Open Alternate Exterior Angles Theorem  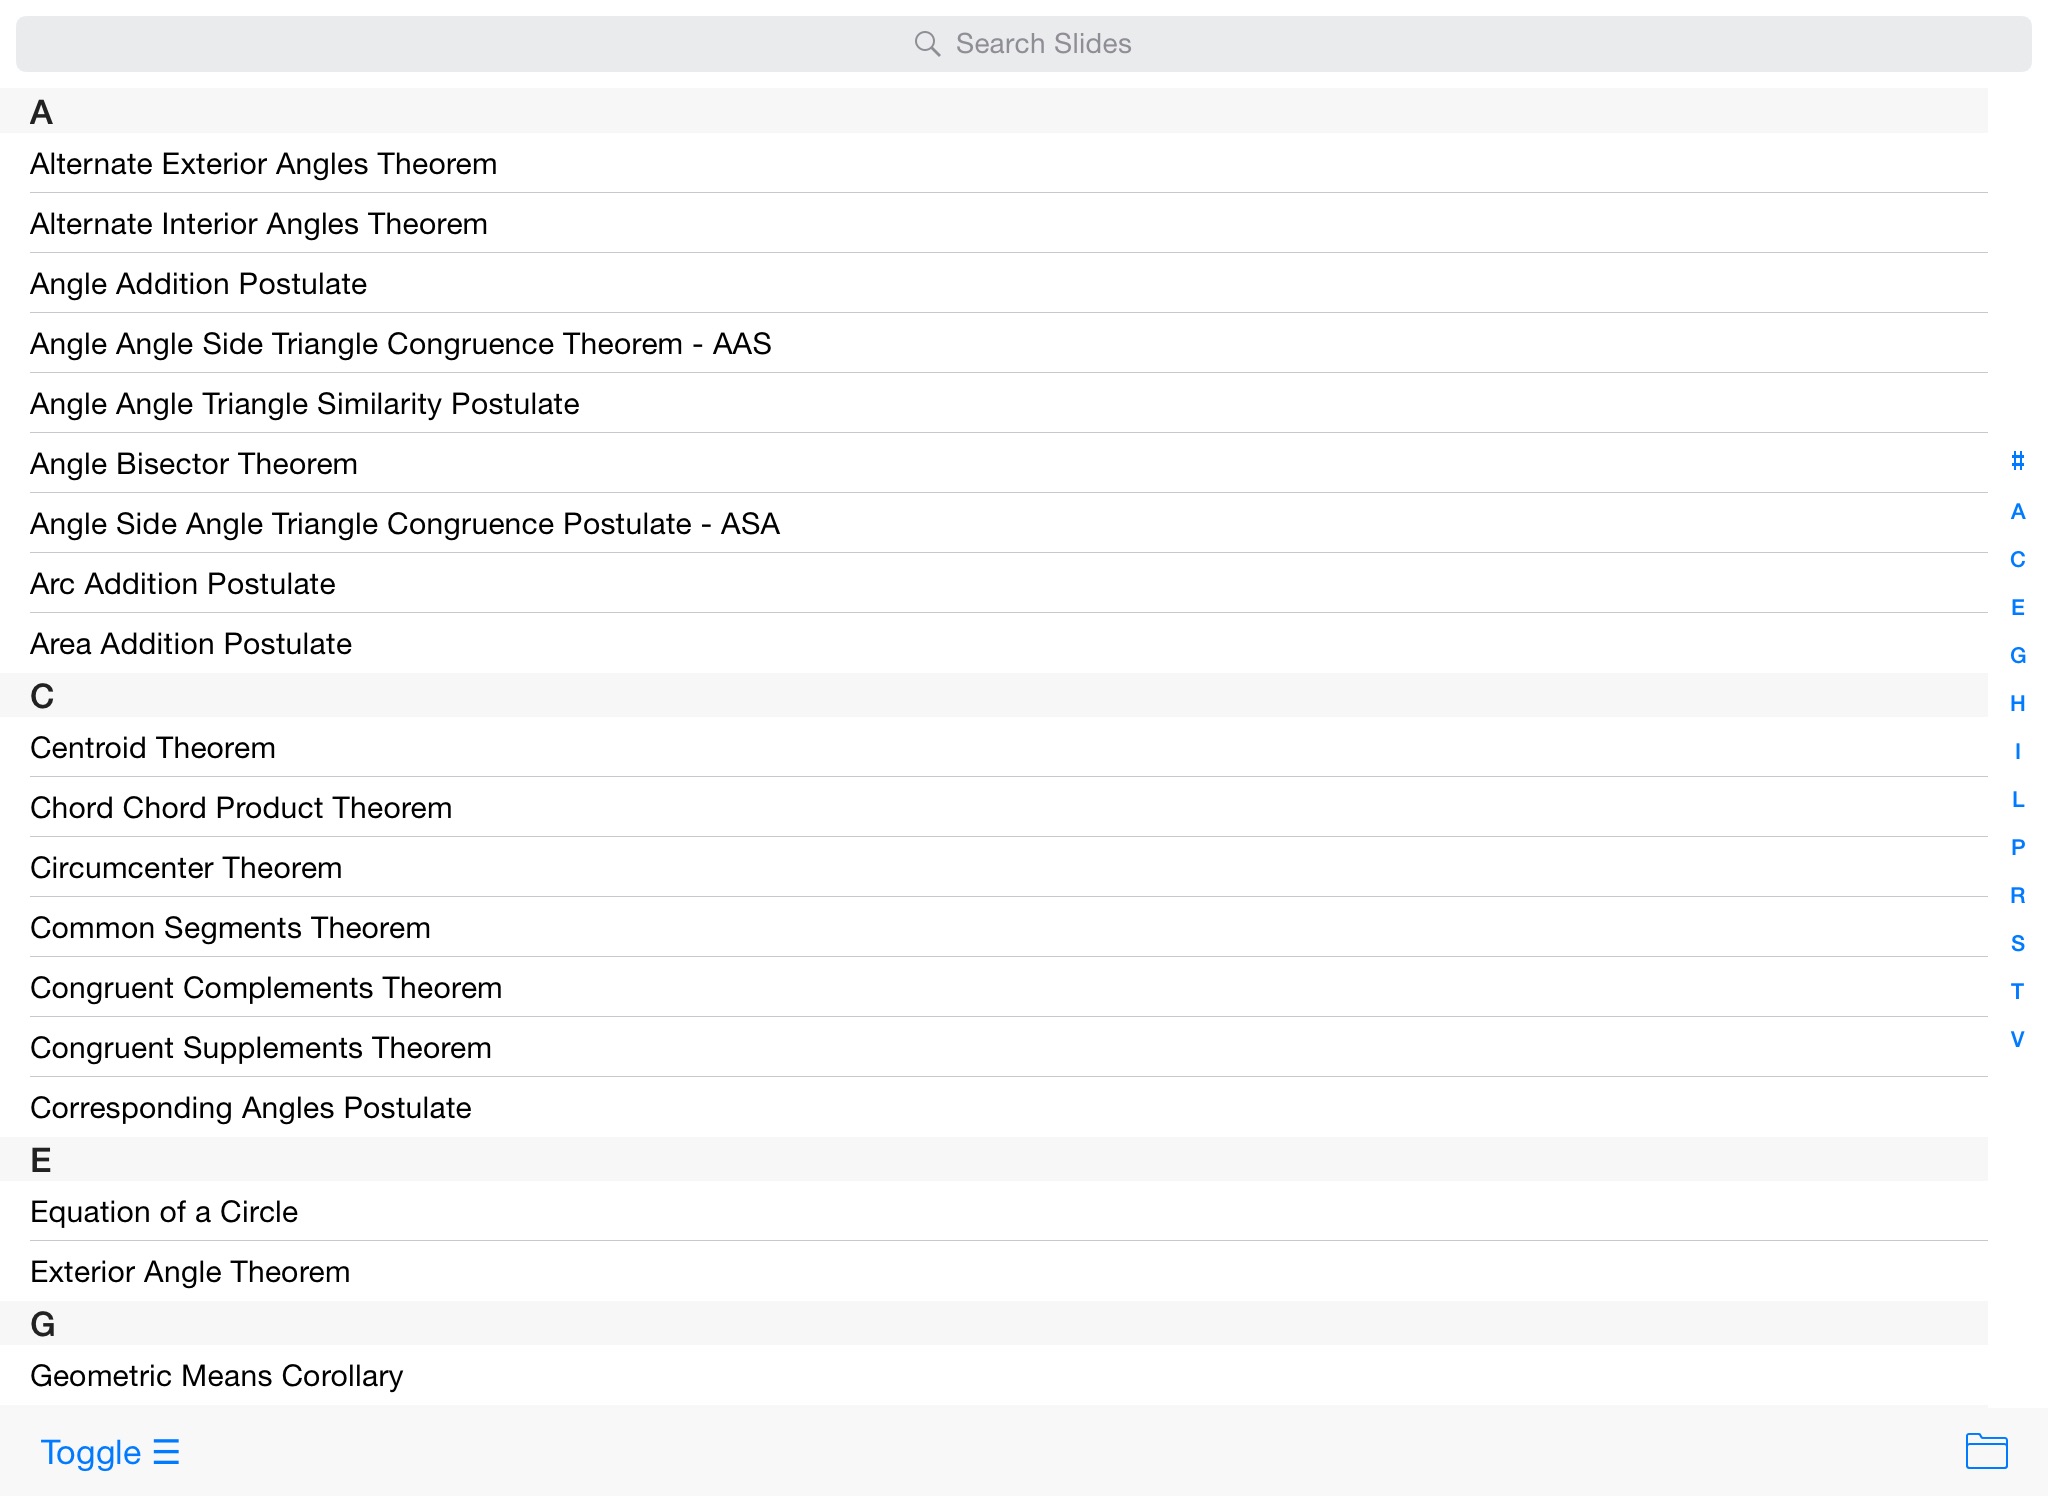point(263,164)
